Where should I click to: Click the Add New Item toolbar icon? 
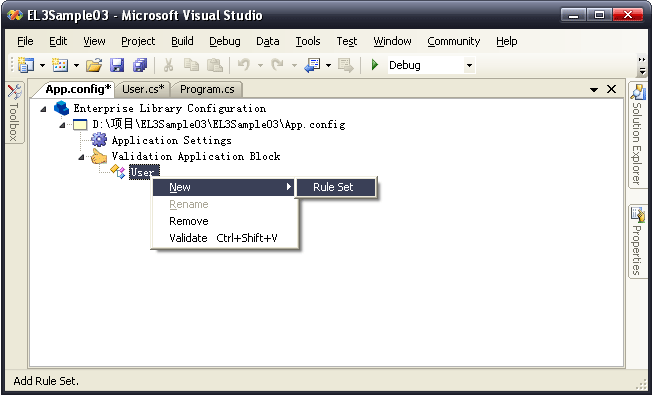[x=60, y=65]
